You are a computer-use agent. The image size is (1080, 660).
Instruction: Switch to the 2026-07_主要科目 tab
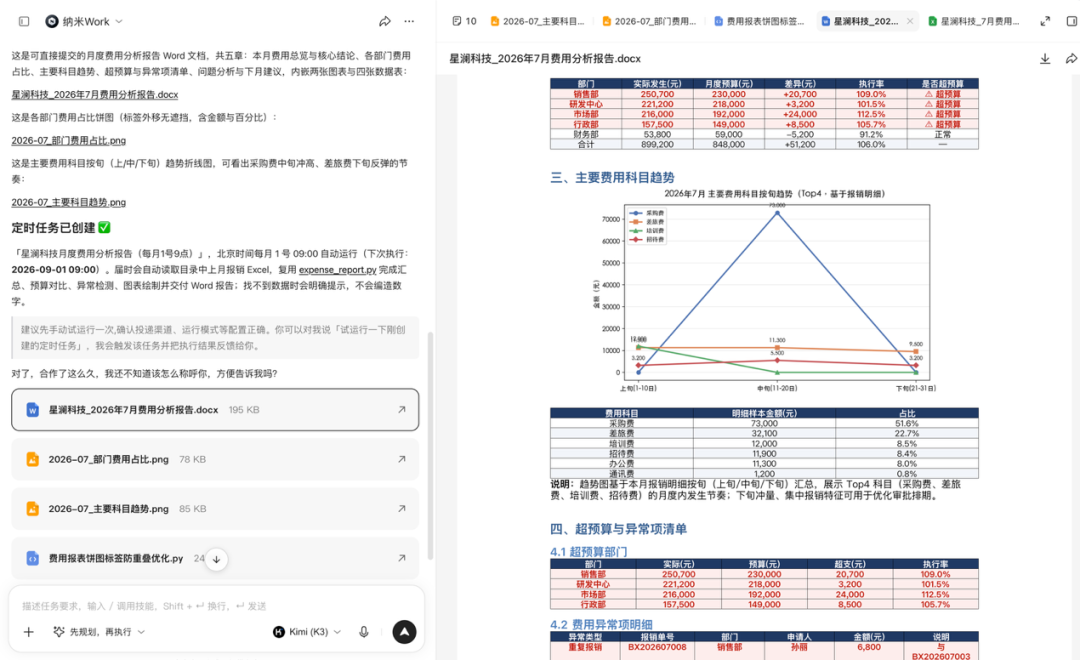point(537,21)
